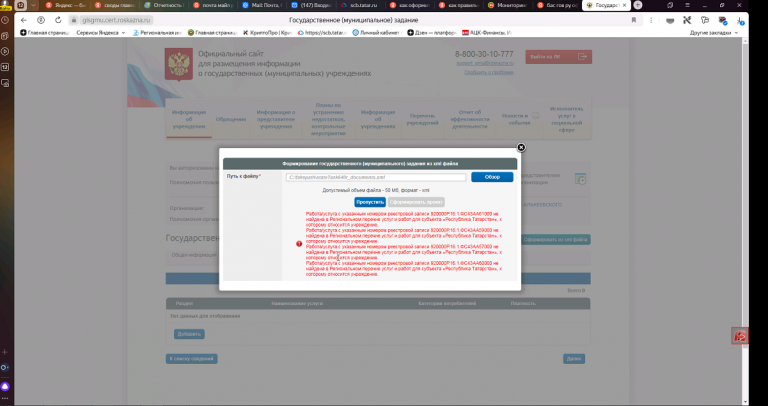Click К списку сведений button
The width and height of the screenshot is (768, 406).
click(192, 359)
